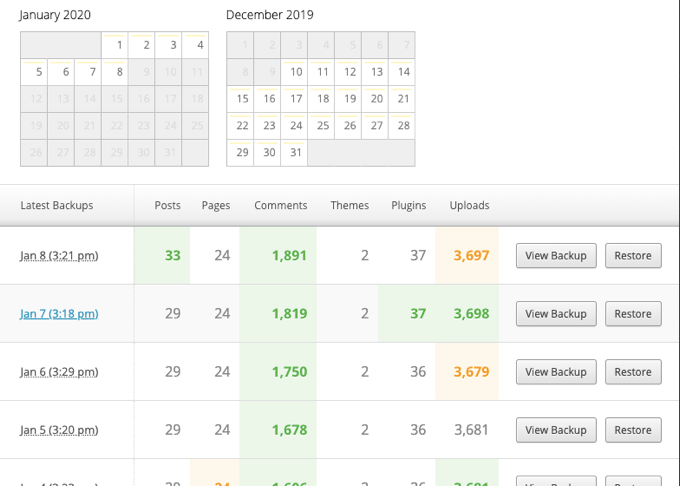Restore the Jan 6 (3:29 pm) backup
Image resolution: width=680 pixels, height=486 pixels.
coord(633,371)
